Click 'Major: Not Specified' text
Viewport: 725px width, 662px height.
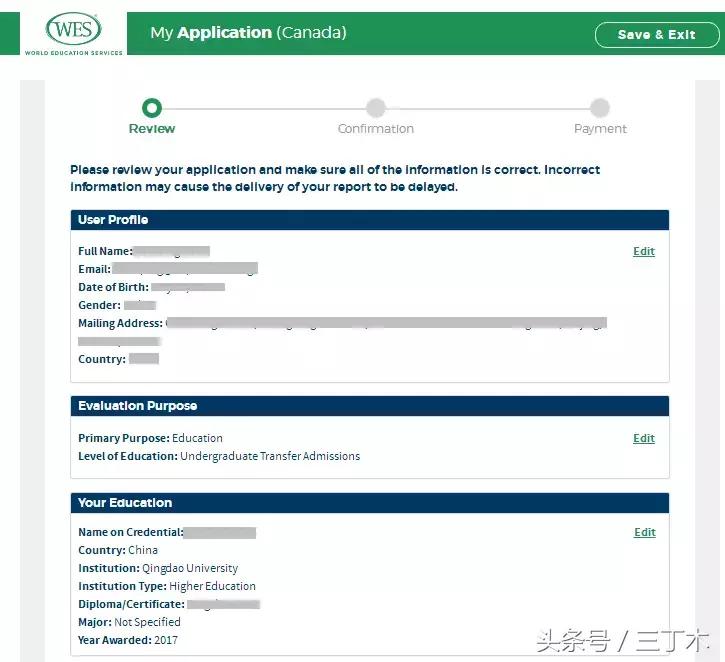tap(129, 622)
